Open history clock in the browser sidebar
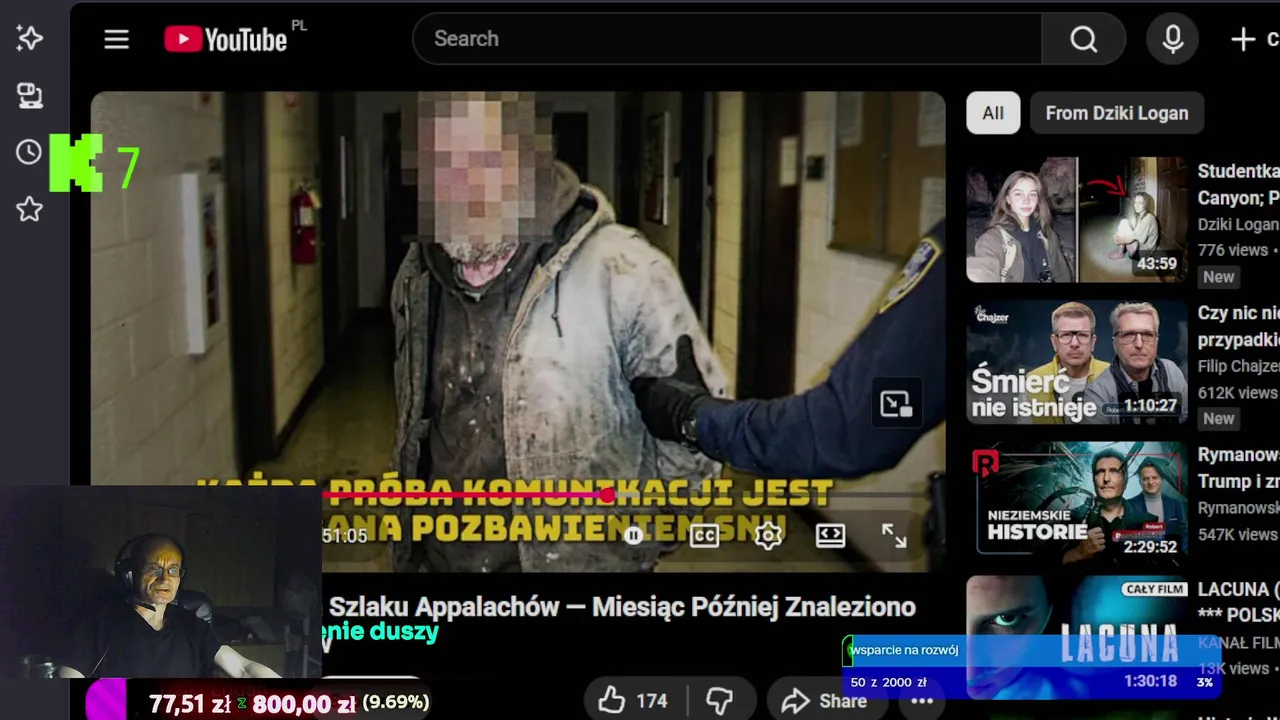The height and width of the screenshot is (720, 1280). [x=29, y=152]
